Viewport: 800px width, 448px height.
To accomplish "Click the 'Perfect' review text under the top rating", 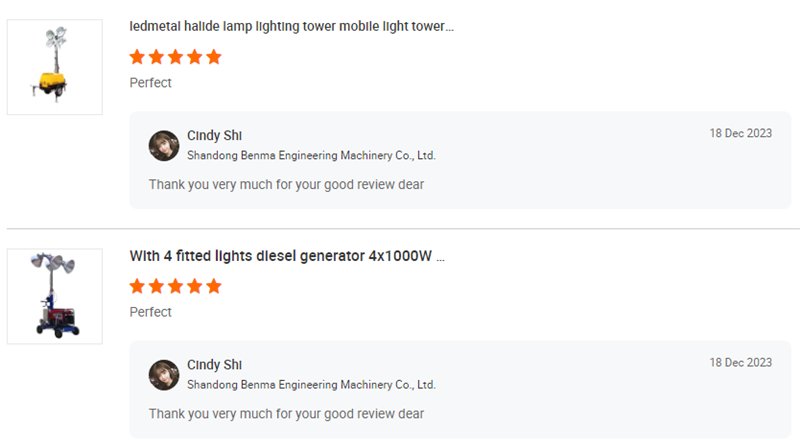I will pyautogui.click(x=151, y=83).
